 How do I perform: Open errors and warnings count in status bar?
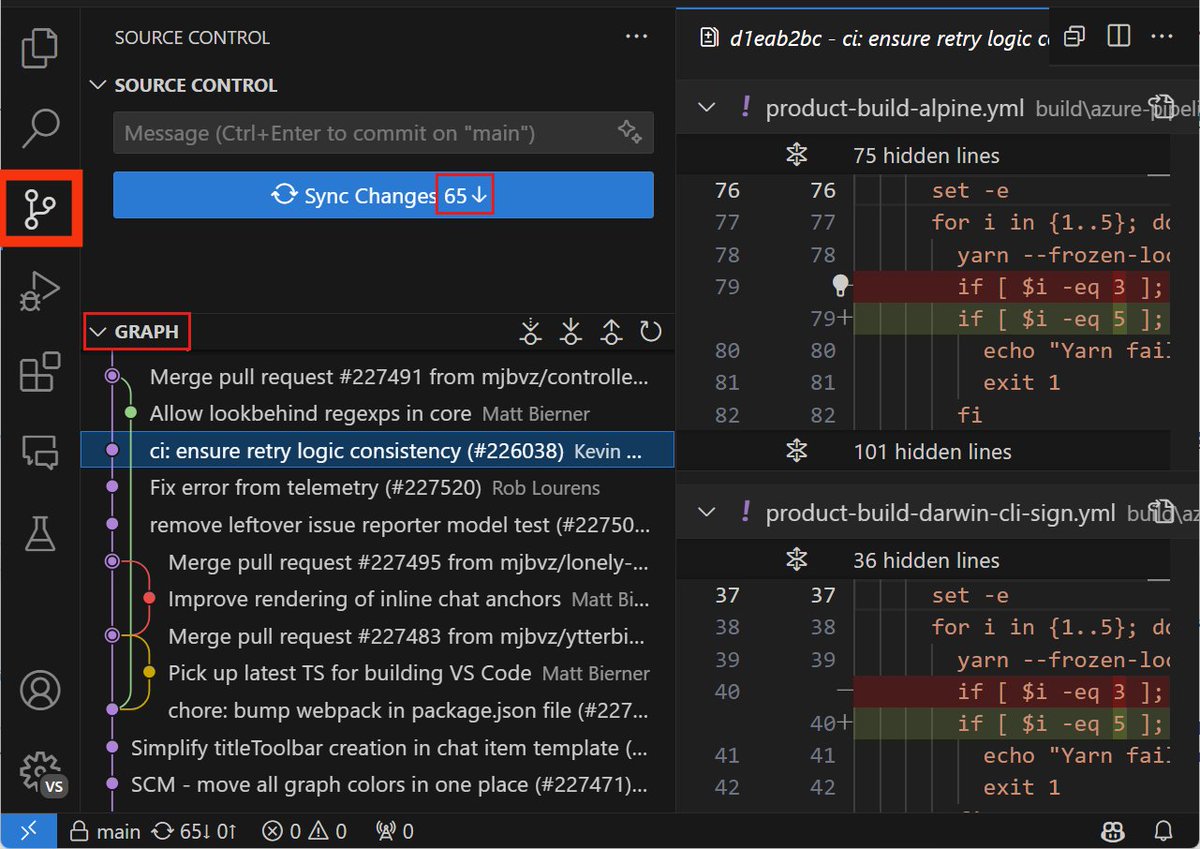pos(304,831)
